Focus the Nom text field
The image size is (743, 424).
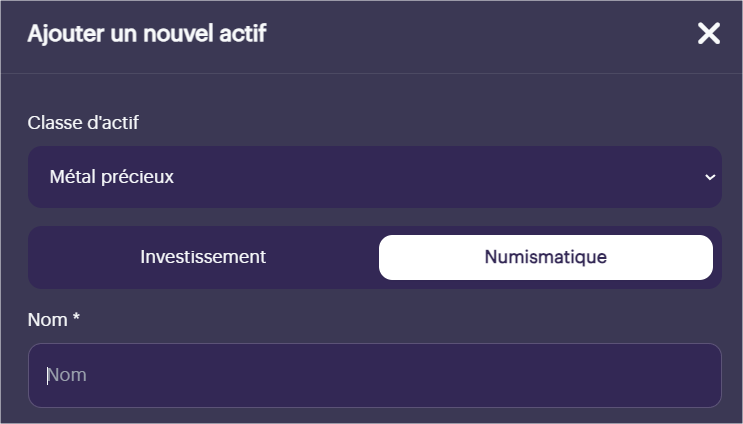[375, 375]
